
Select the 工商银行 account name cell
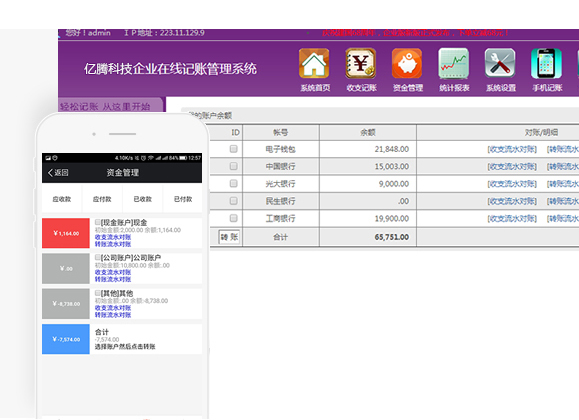pyautogui.click(x=281, y=219)
